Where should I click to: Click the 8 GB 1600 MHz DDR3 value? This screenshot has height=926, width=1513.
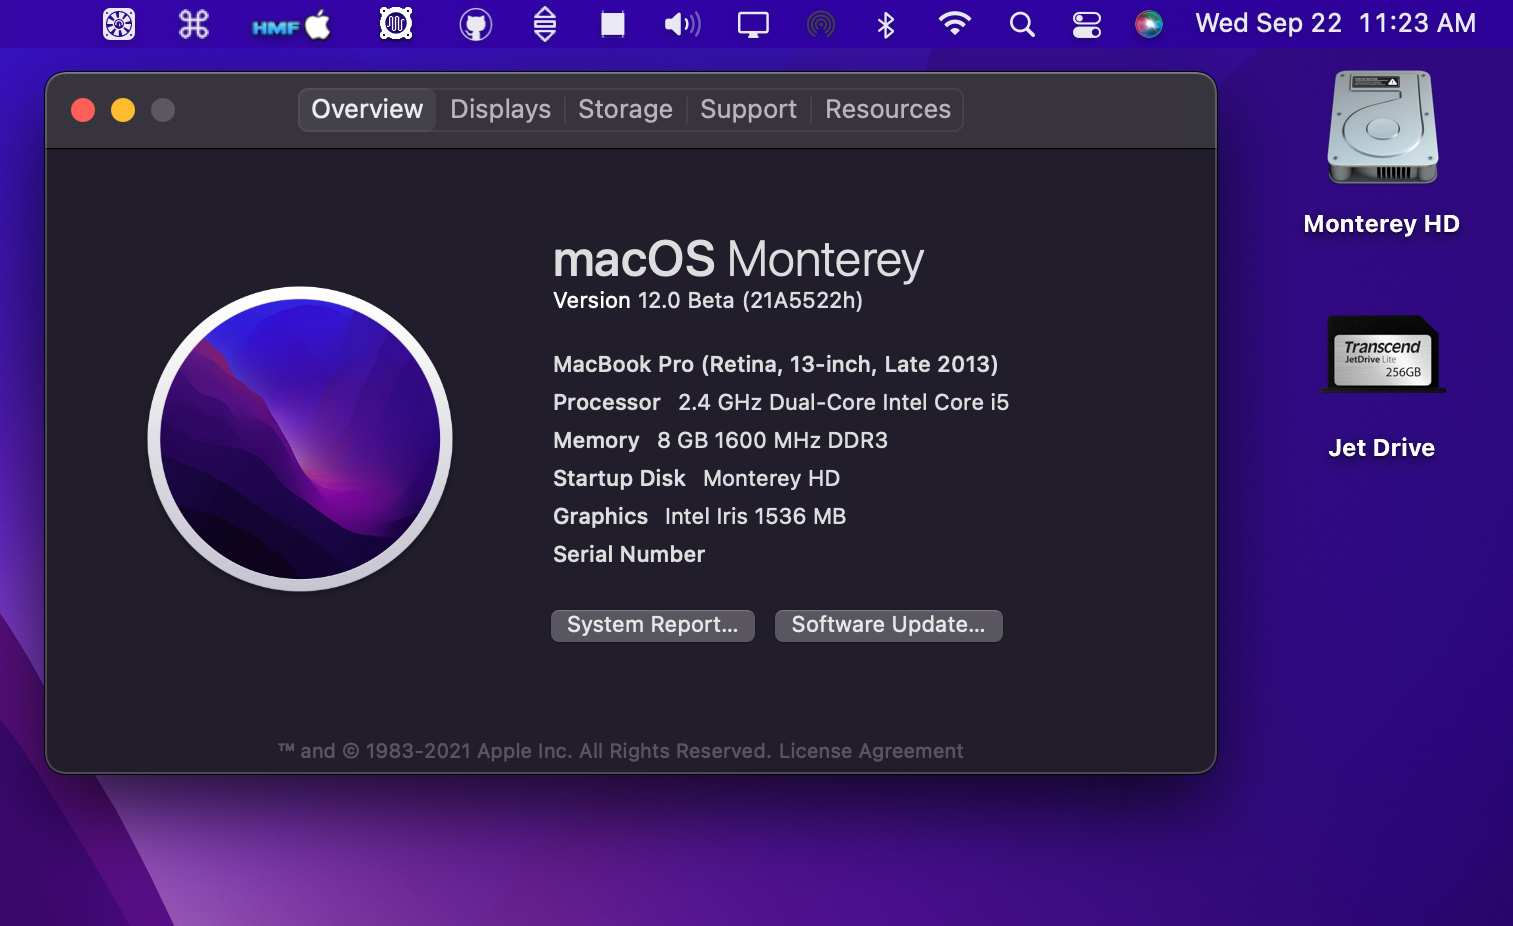click(772, 441)
